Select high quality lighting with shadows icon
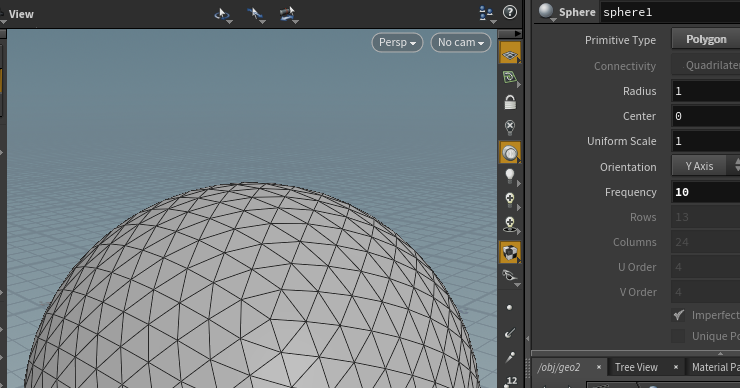This screenshot has width=740, height=388. coord(510,224)
